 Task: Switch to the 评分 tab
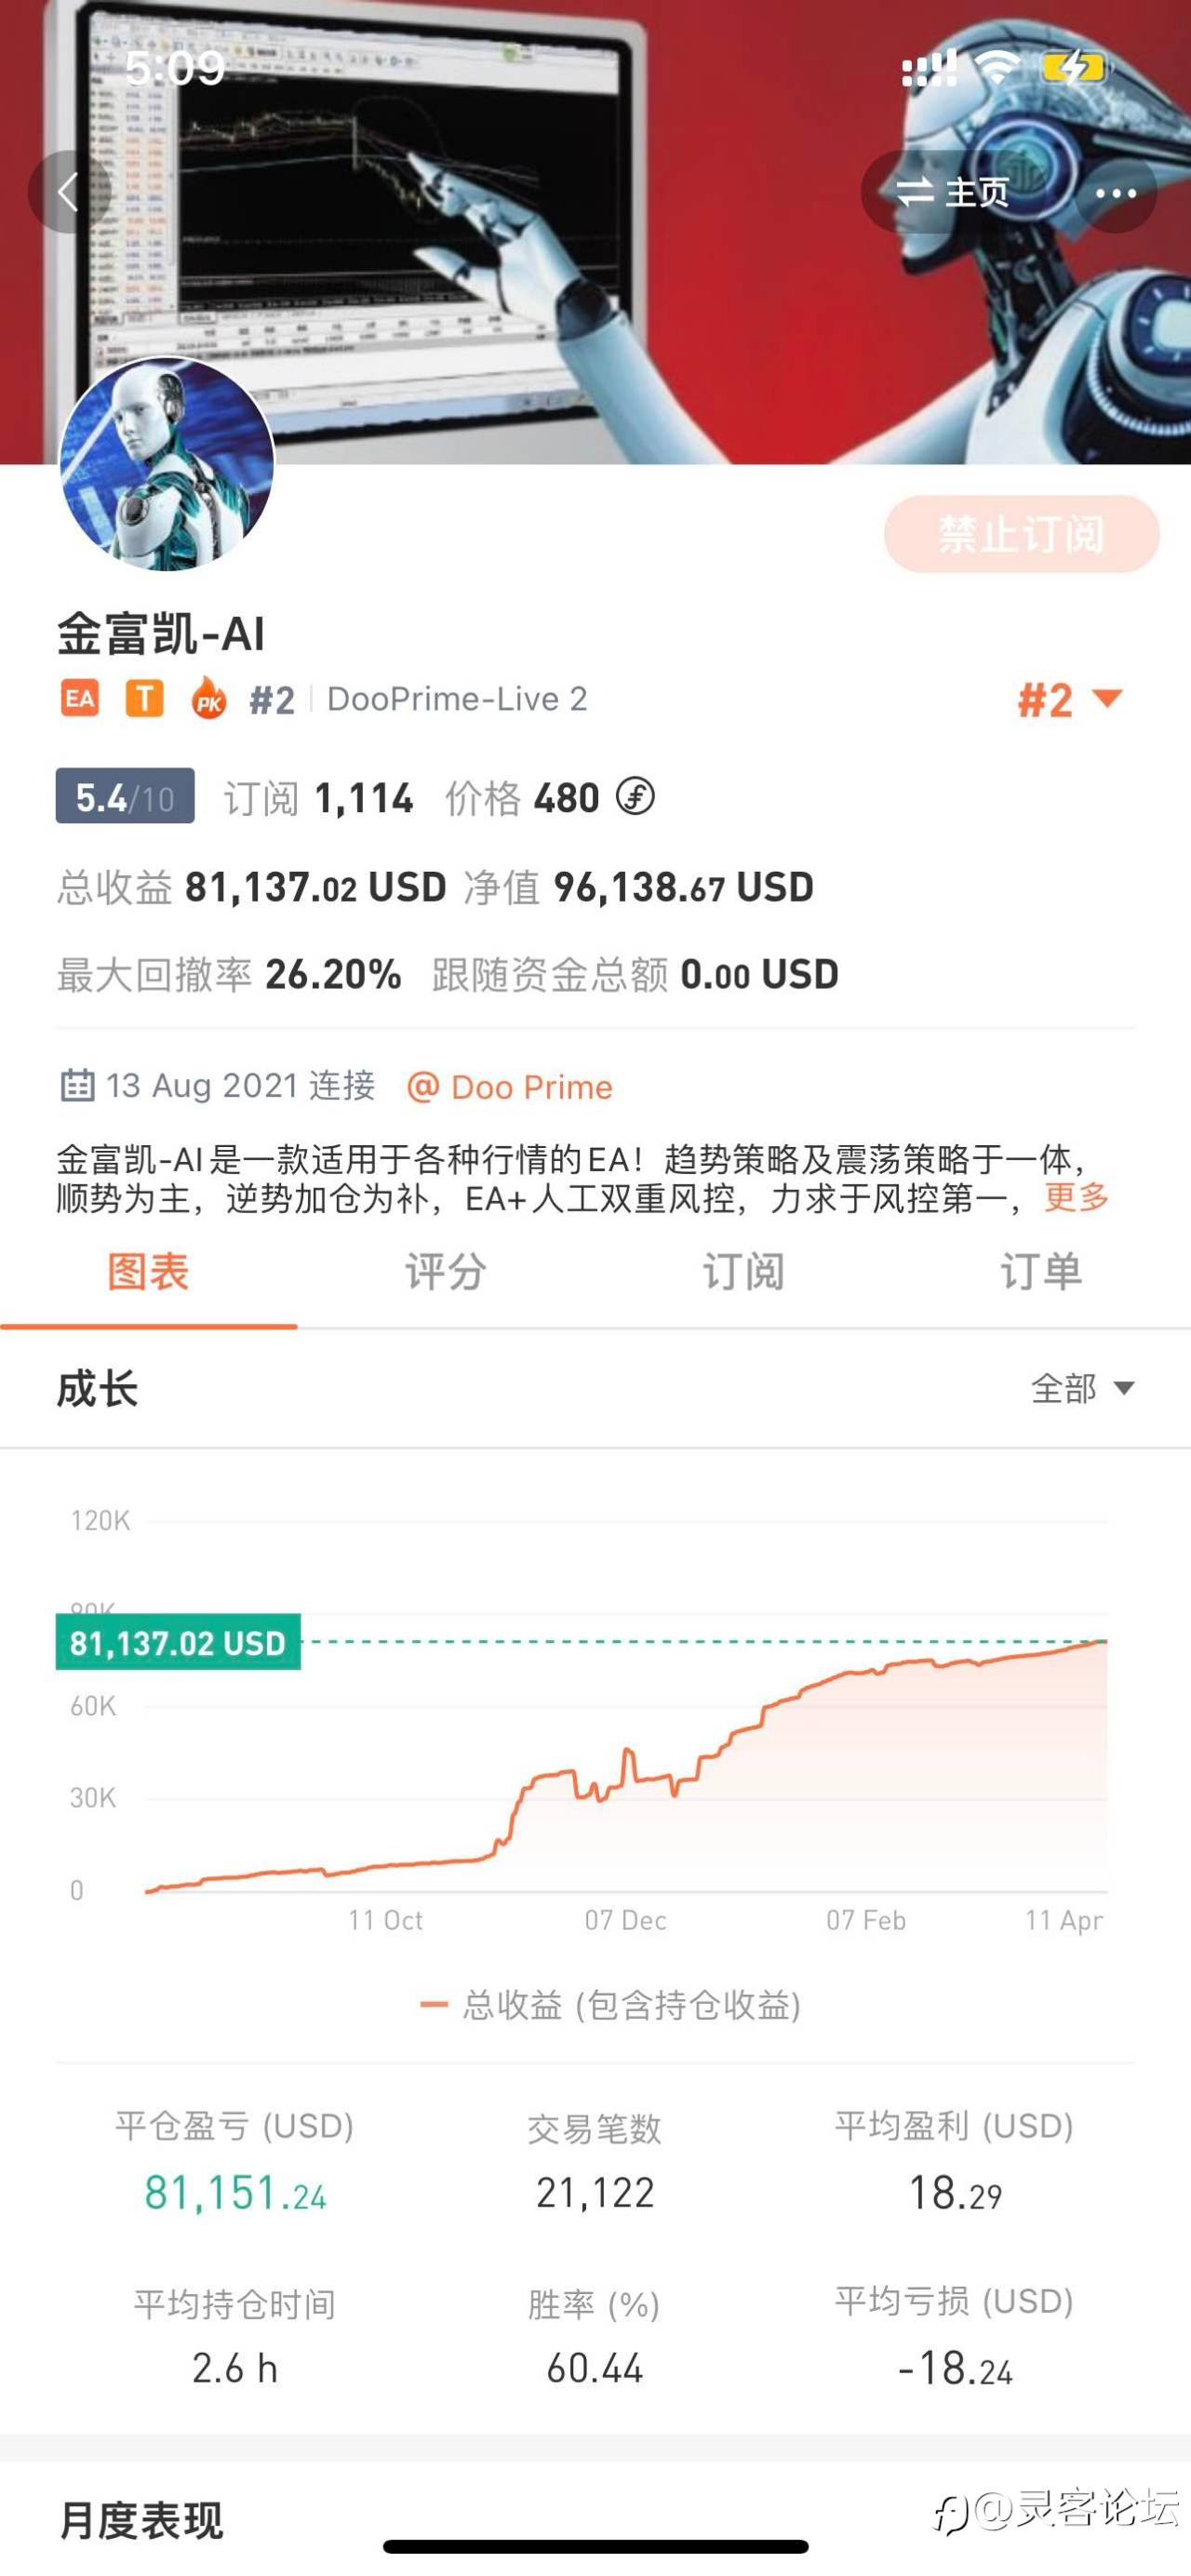[x=446, y=1272]
